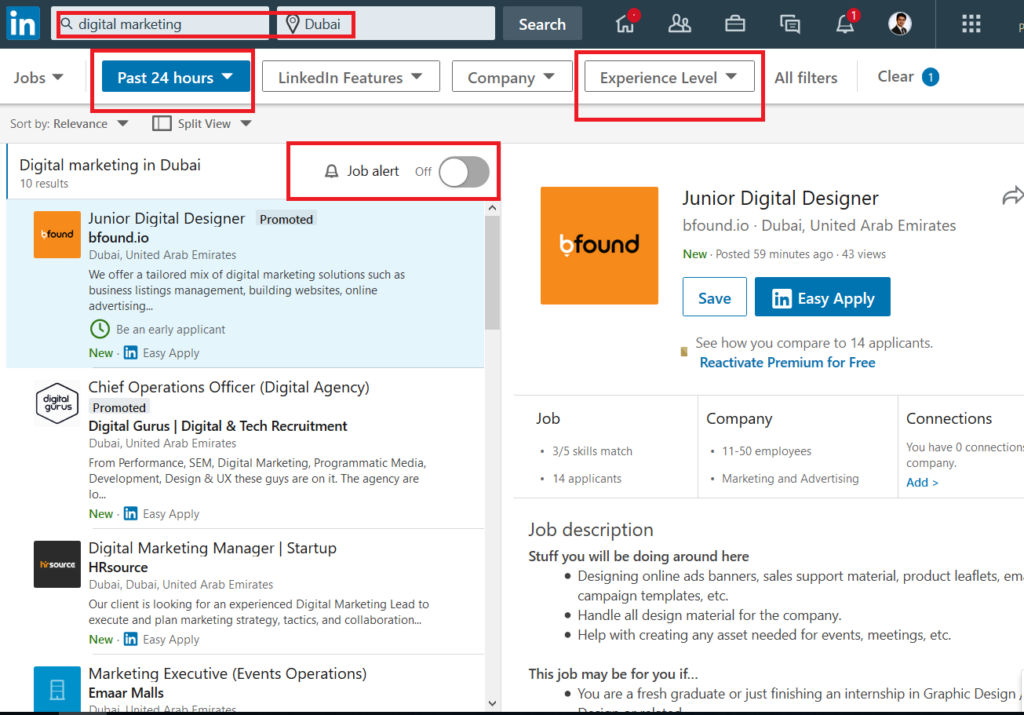Click '10 results' count text
Viewport: 1024px width, 715px height.
[44, 183]
